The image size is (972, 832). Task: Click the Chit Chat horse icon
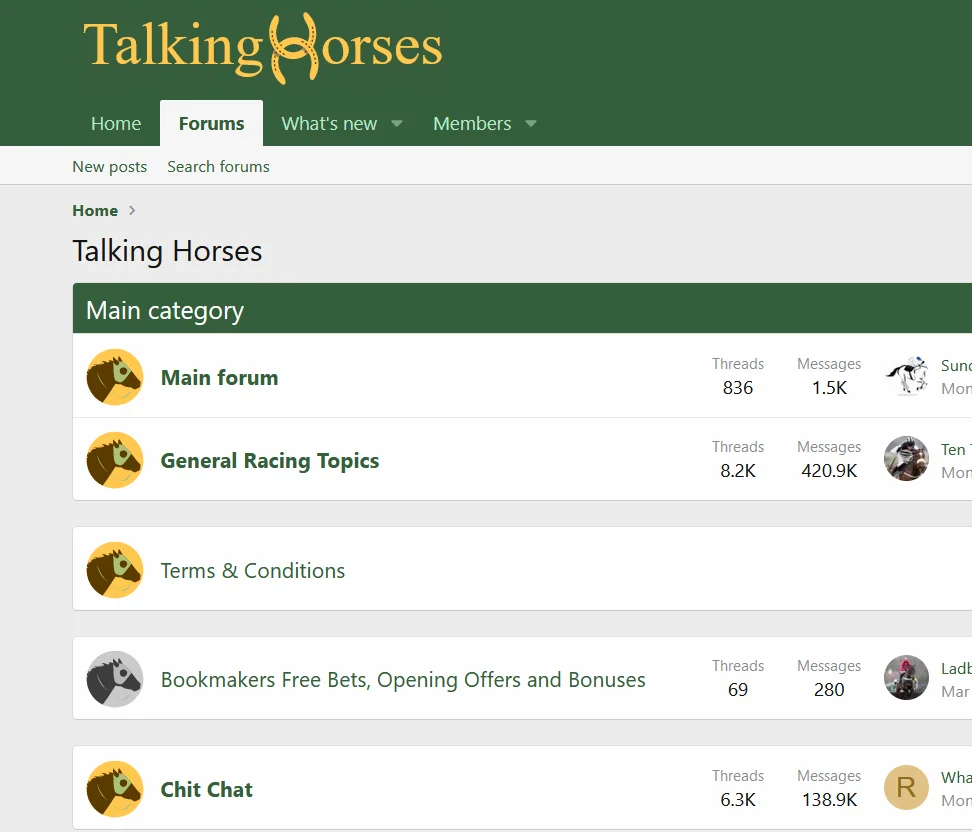click(115, 789)
